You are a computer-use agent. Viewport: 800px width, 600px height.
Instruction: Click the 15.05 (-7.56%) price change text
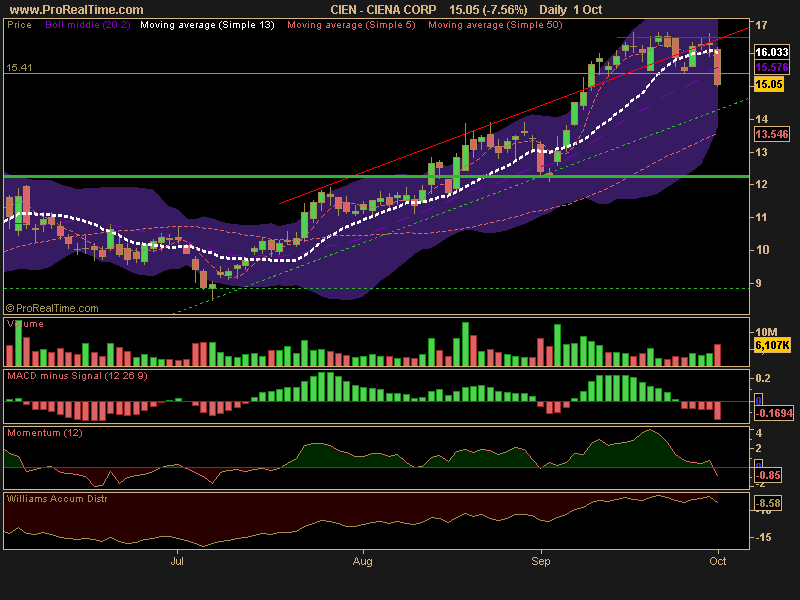pos(488,10)
